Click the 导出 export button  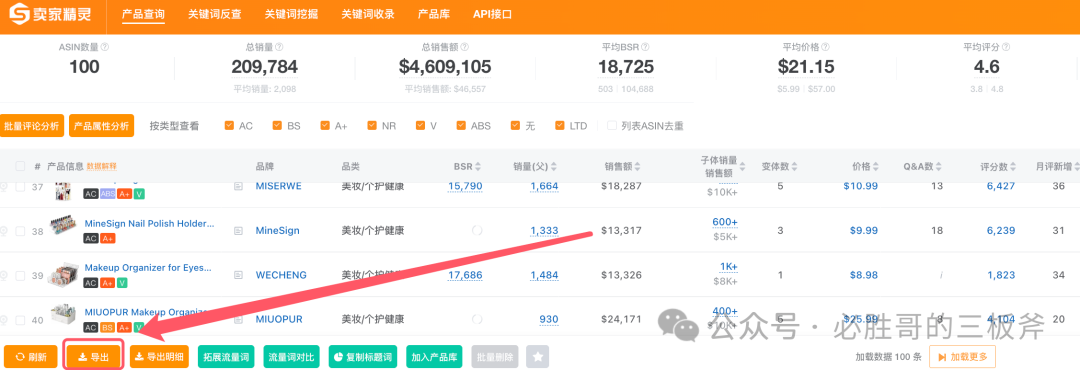pos(94,357)
